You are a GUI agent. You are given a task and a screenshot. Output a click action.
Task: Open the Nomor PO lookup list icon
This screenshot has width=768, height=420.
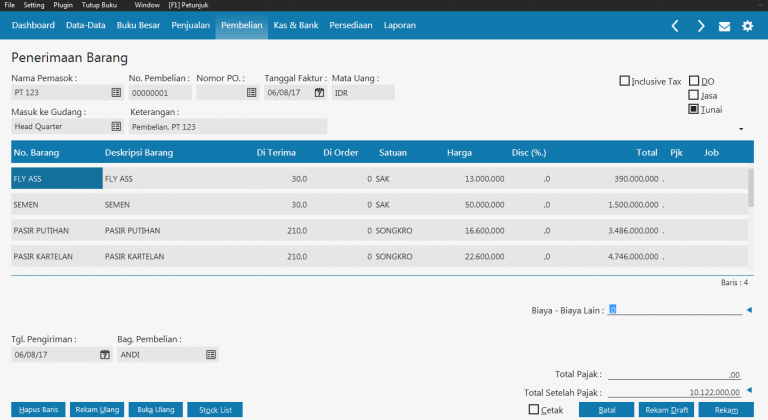251,92
